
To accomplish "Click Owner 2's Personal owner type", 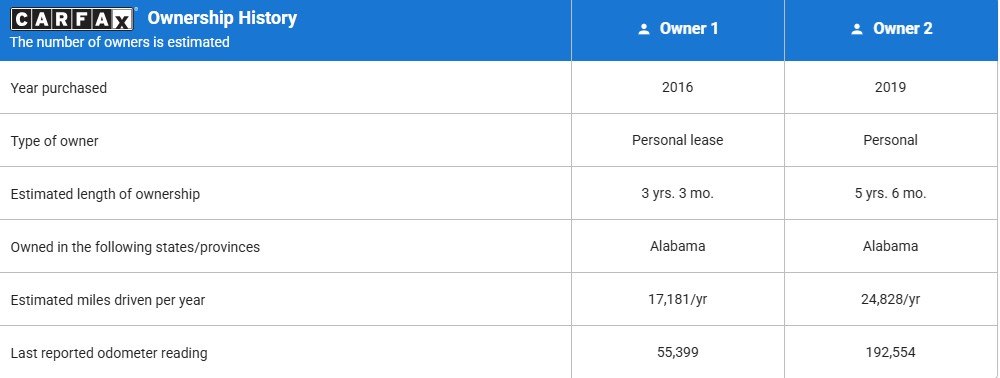I will tap(890, 140).
